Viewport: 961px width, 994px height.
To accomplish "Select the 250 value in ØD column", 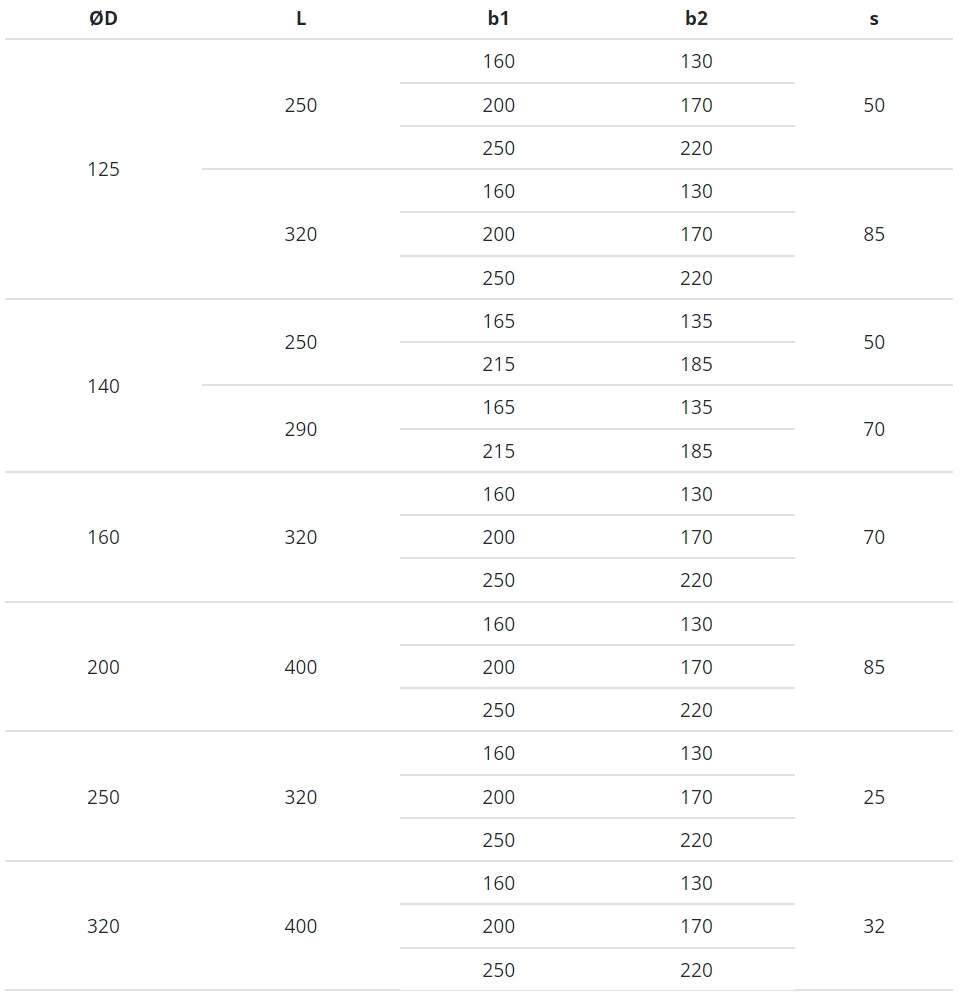I will (103, 797).
